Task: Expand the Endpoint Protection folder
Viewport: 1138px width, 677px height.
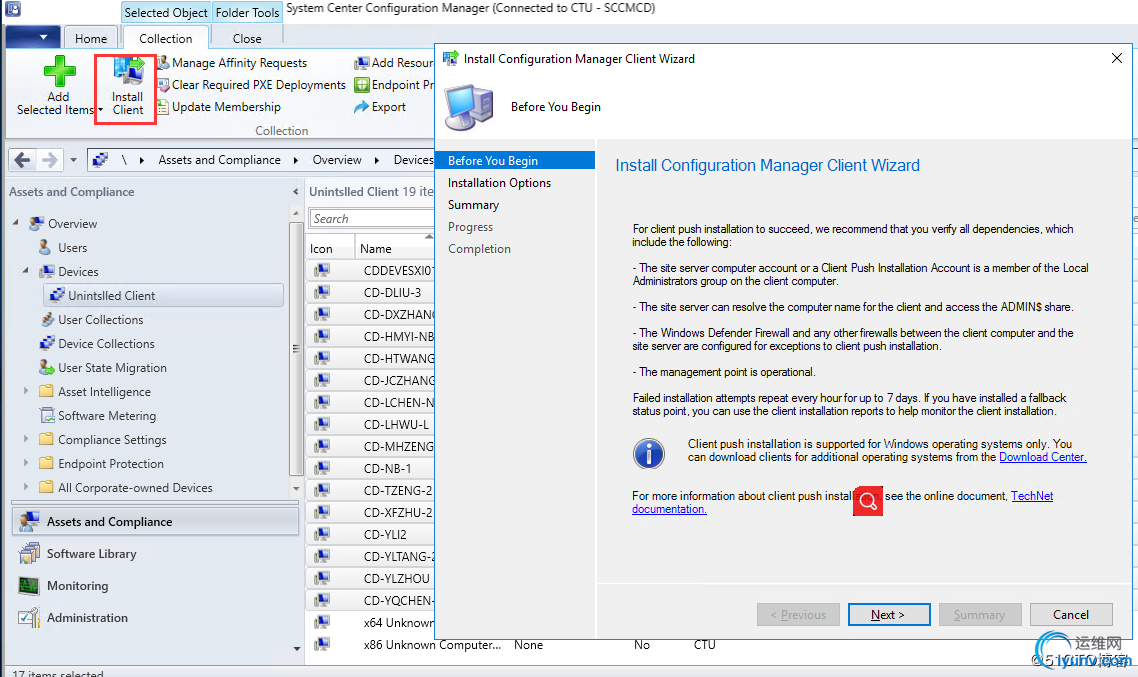Action: pos(26,463)
